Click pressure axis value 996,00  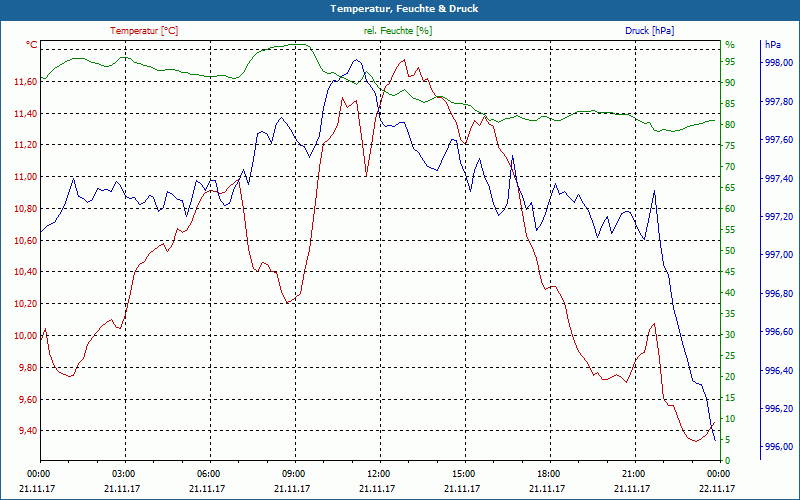[x=779, y=447]
